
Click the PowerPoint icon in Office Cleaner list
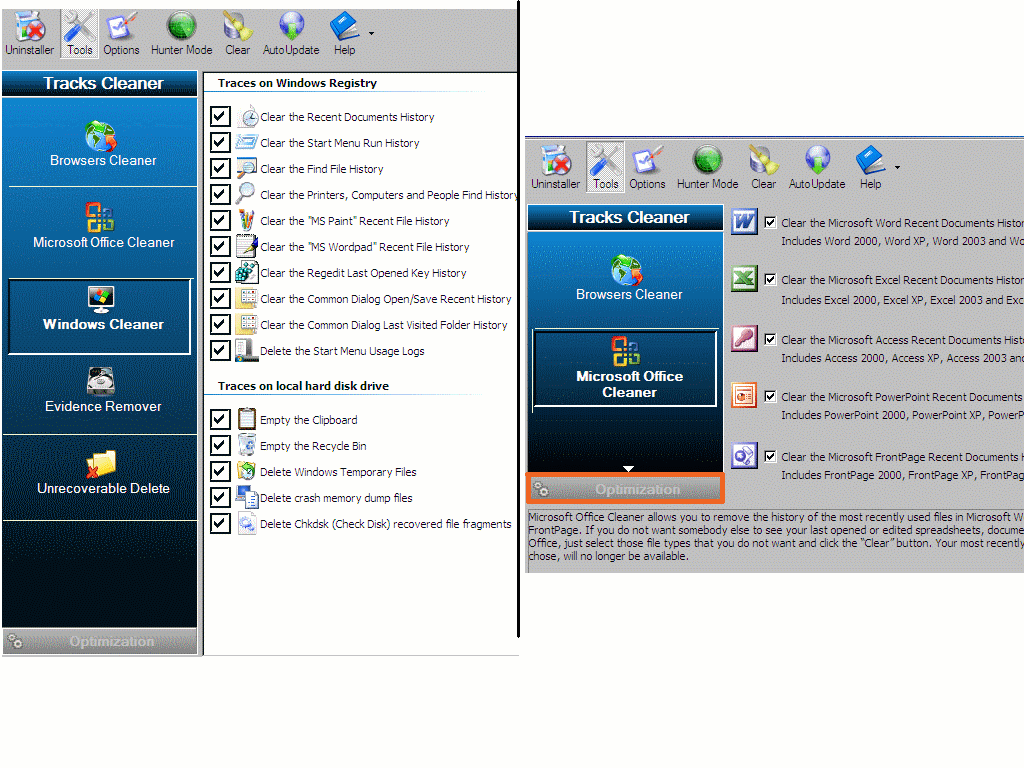[x=744, y=395]
